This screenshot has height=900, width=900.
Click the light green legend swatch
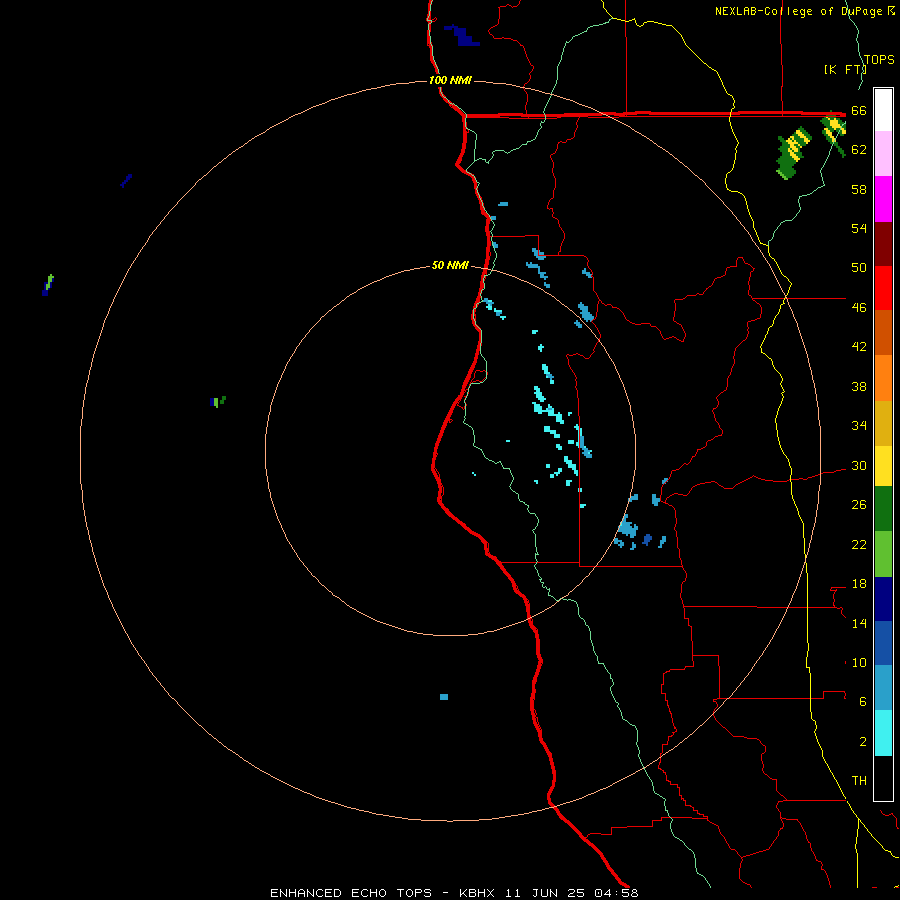click(883, 554)
